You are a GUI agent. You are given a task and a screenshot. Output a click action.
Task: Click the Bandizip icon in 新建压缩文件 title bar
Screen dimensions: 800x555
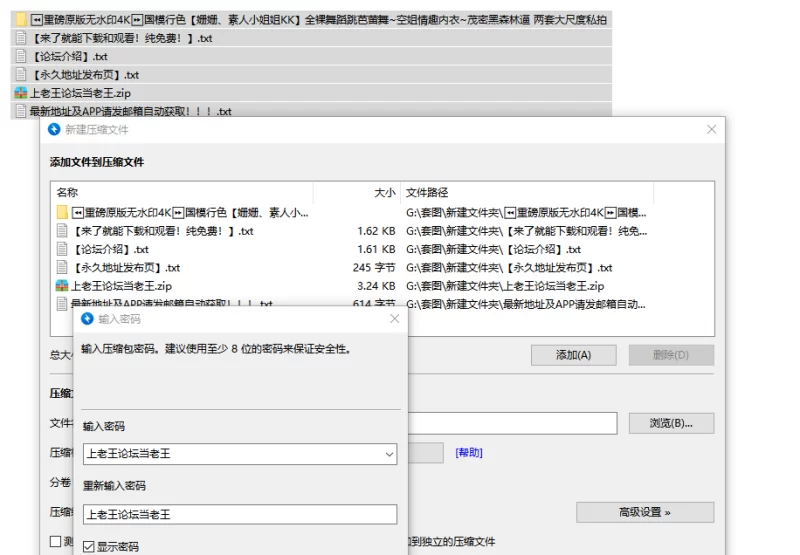pos(54,130)
